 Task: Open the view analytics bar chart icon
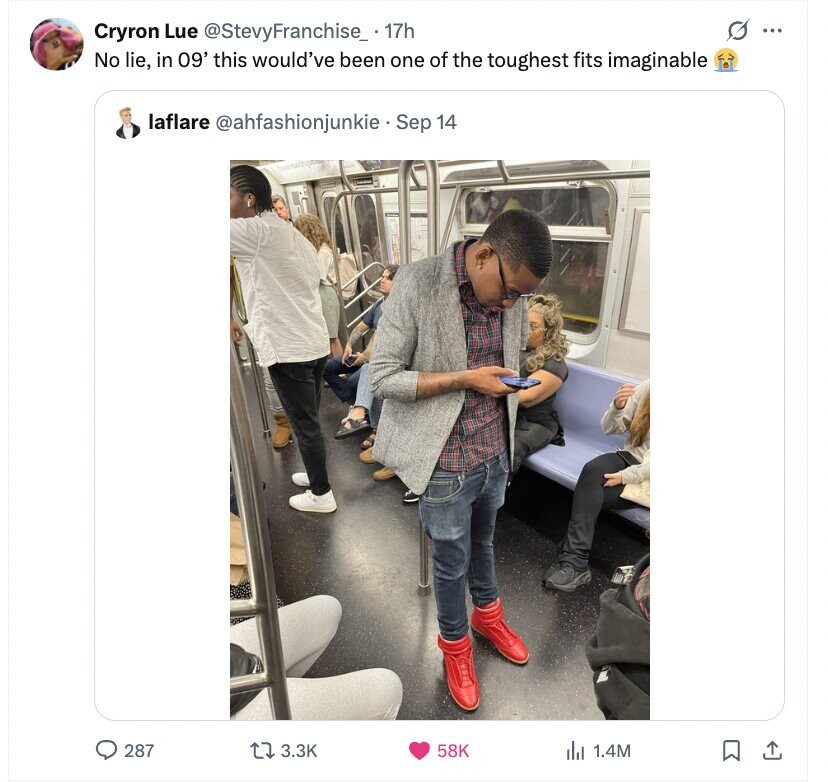point(575,750)
